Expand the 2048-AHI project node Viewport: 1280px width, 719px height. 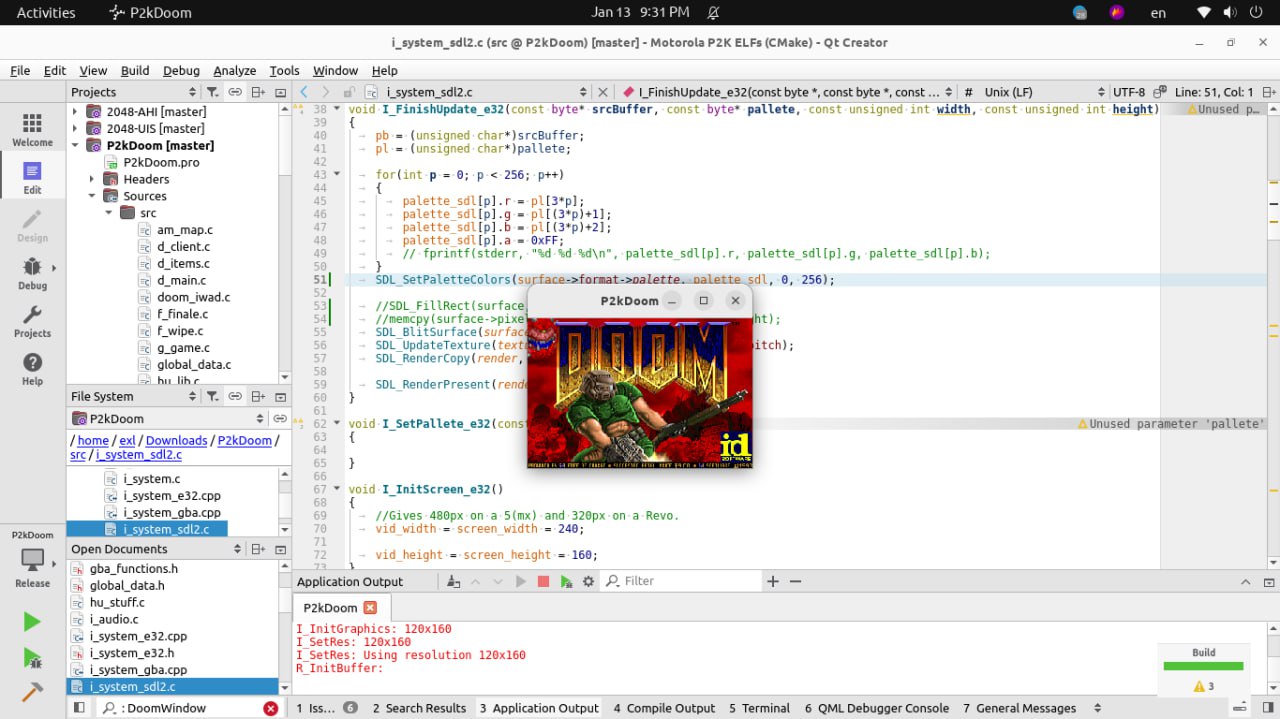75,111
